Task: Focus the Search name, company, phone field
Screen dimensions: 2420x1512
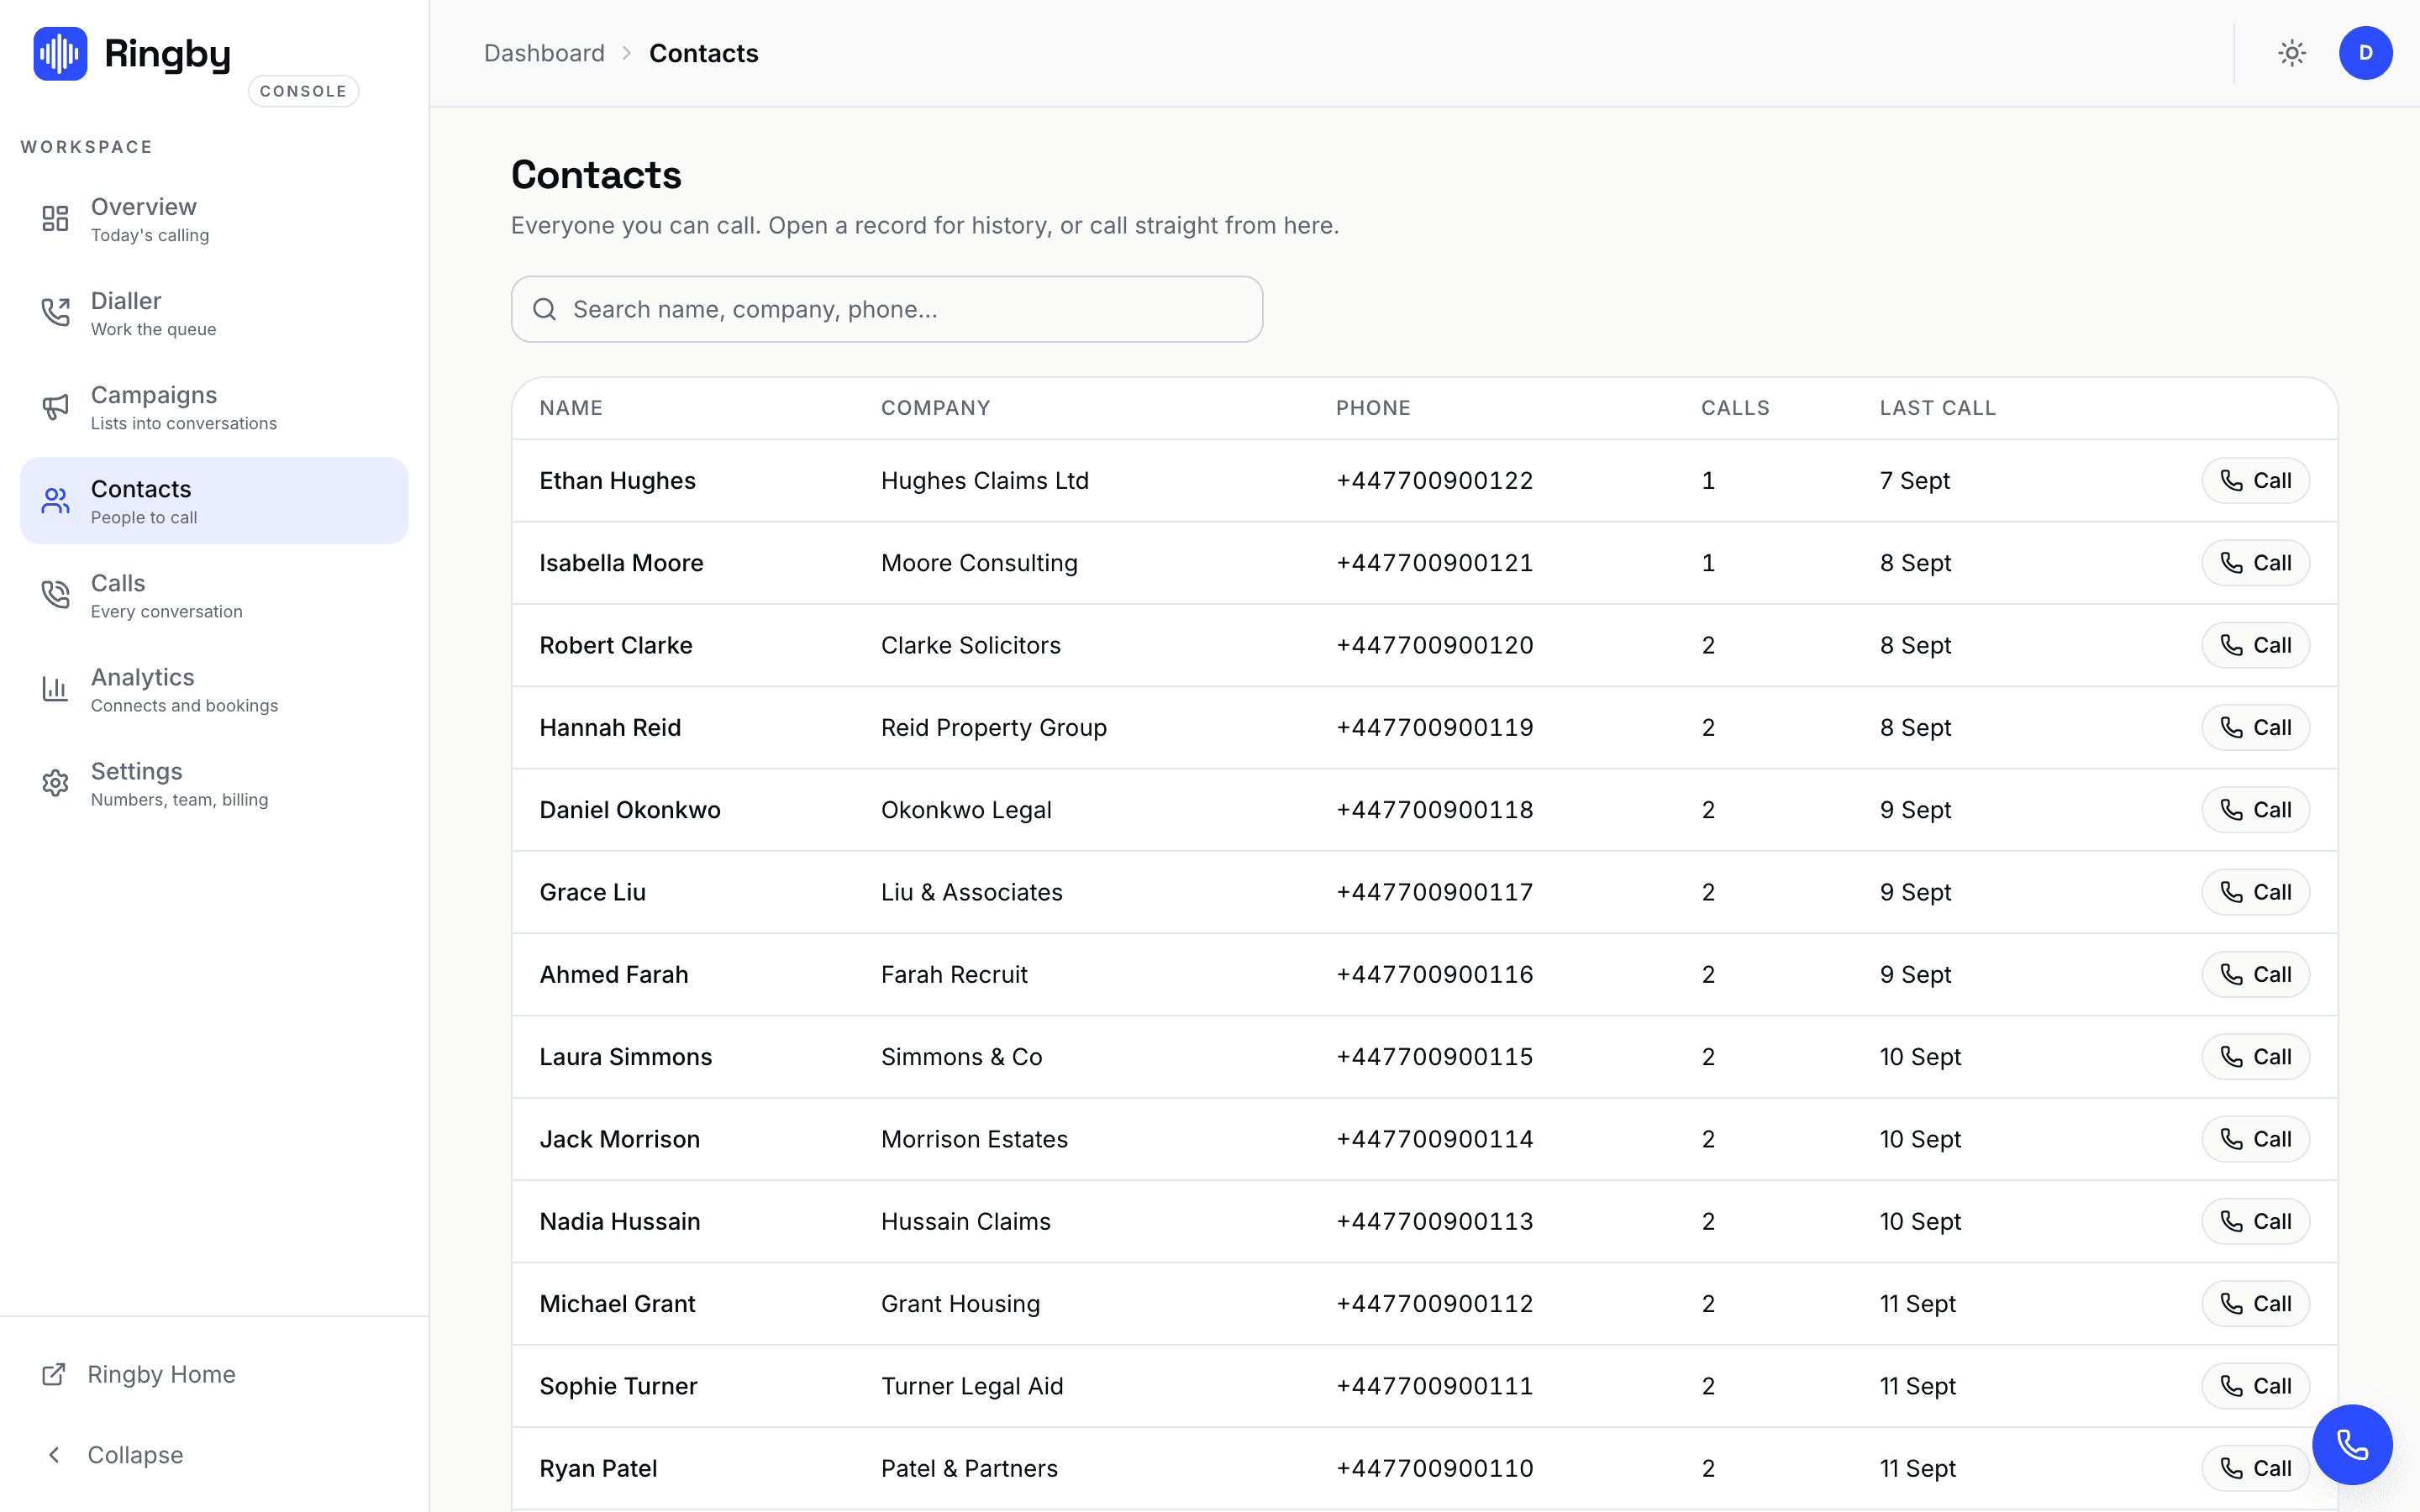Action: click(886, 309)
